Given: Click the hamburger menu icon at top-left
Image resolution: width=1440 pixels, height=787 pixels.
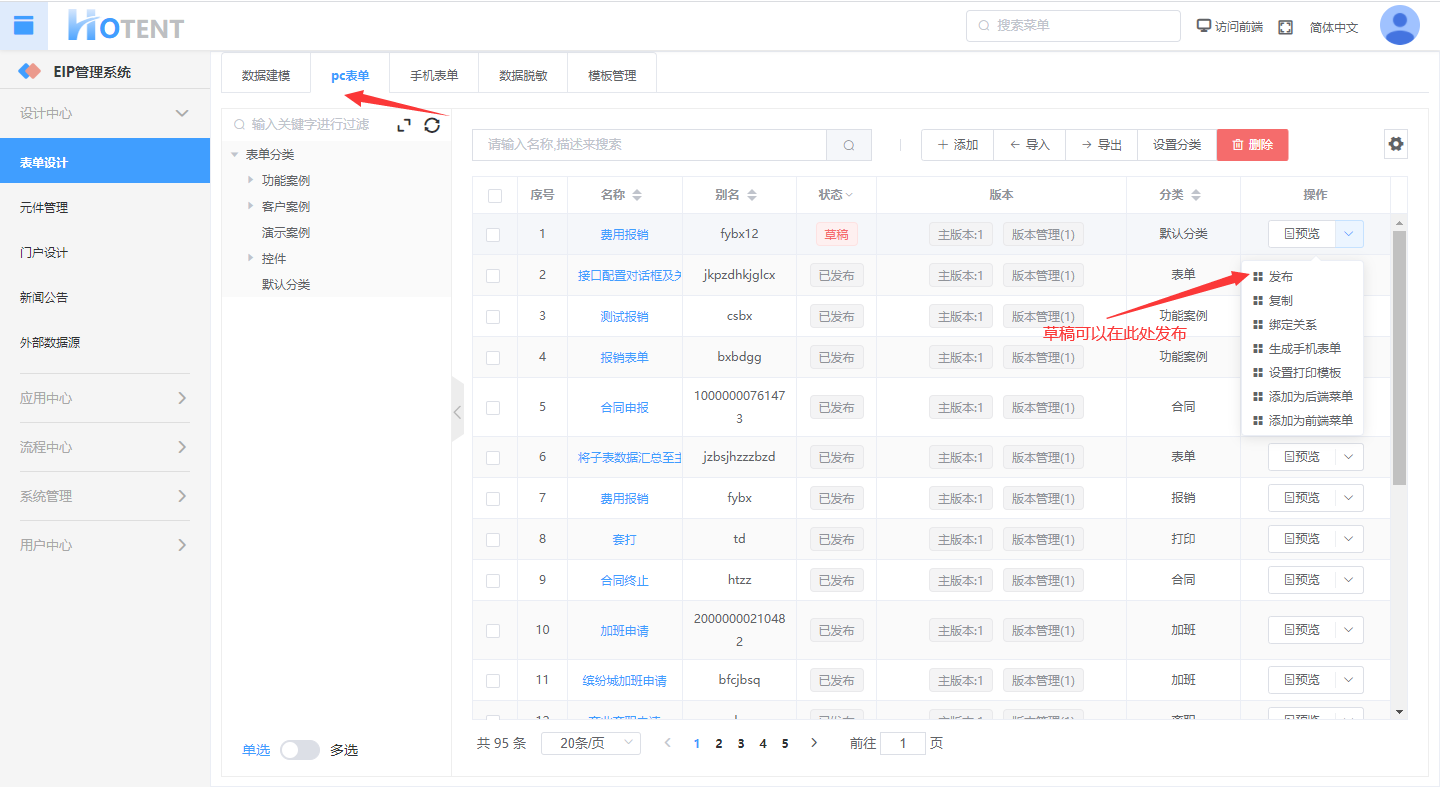Looking at the screenshot, I should coord(24,25).
